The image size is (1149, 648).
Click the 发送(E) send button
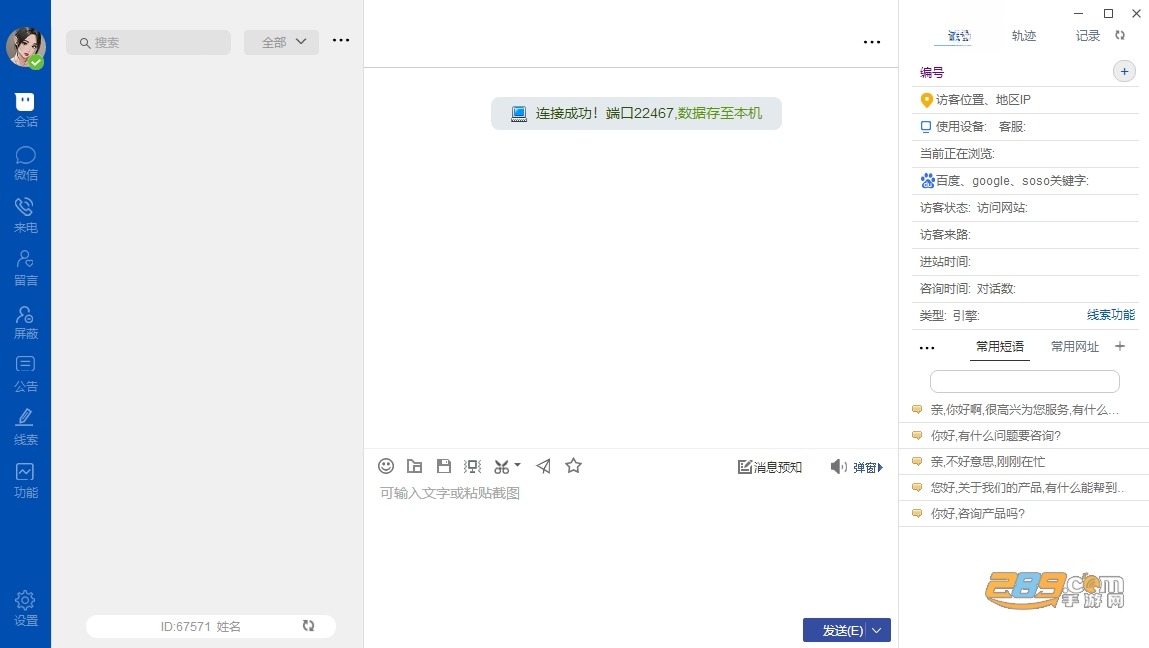pos(843,630)
